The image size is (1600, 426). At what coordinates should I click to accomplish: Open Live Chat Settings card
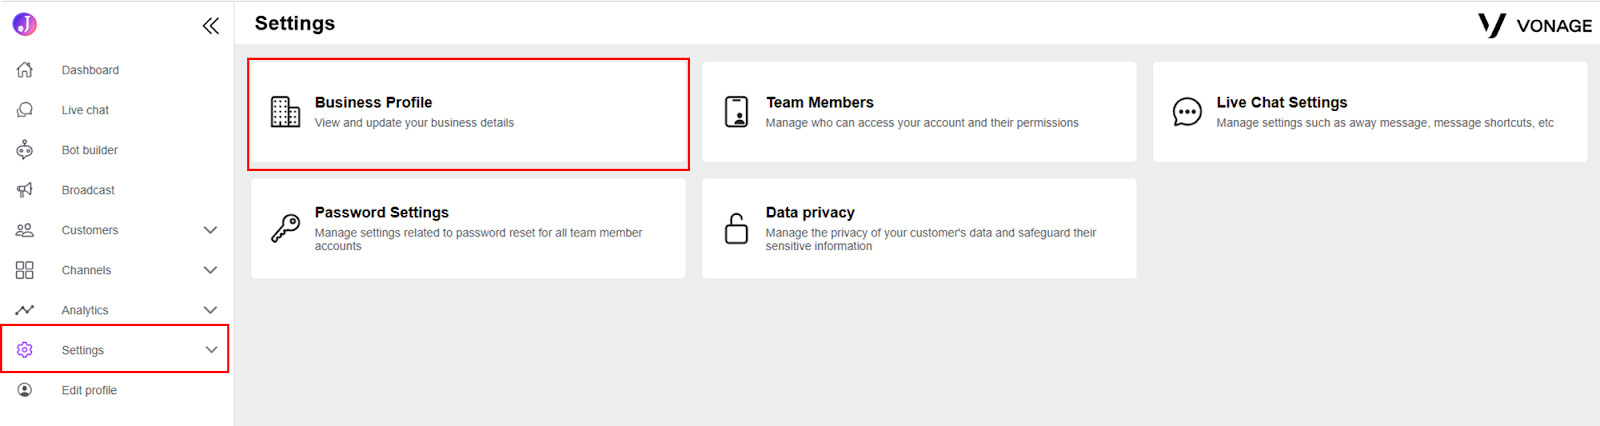pos(1370,112)
